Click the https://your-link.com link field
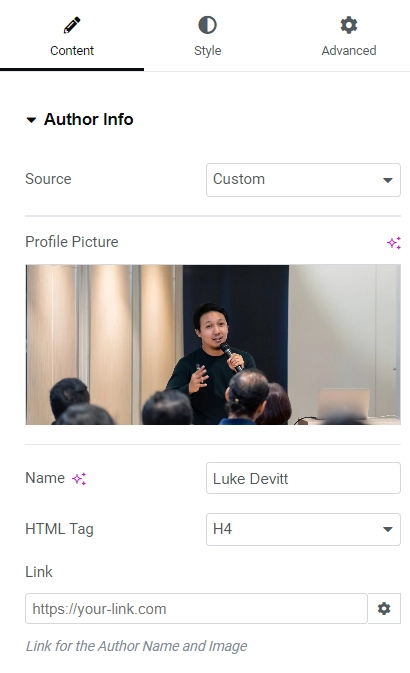Screen dimensions: 410x673 pos(196,608)
